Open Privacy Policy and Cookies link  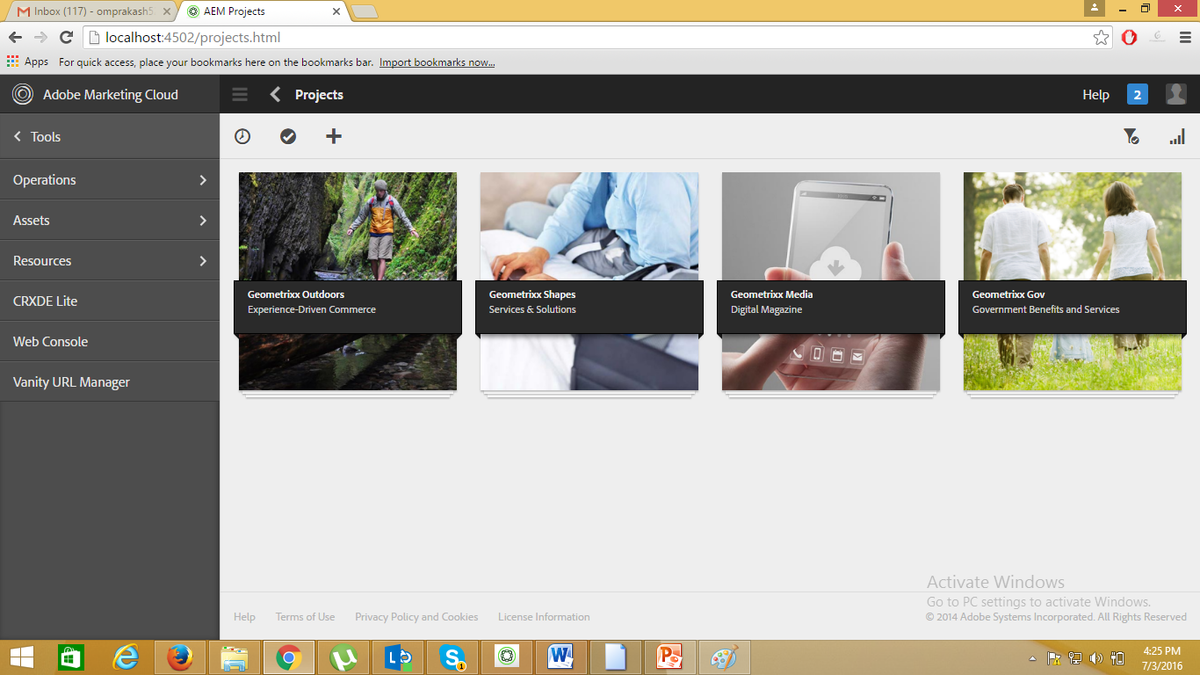pos(416,617)
